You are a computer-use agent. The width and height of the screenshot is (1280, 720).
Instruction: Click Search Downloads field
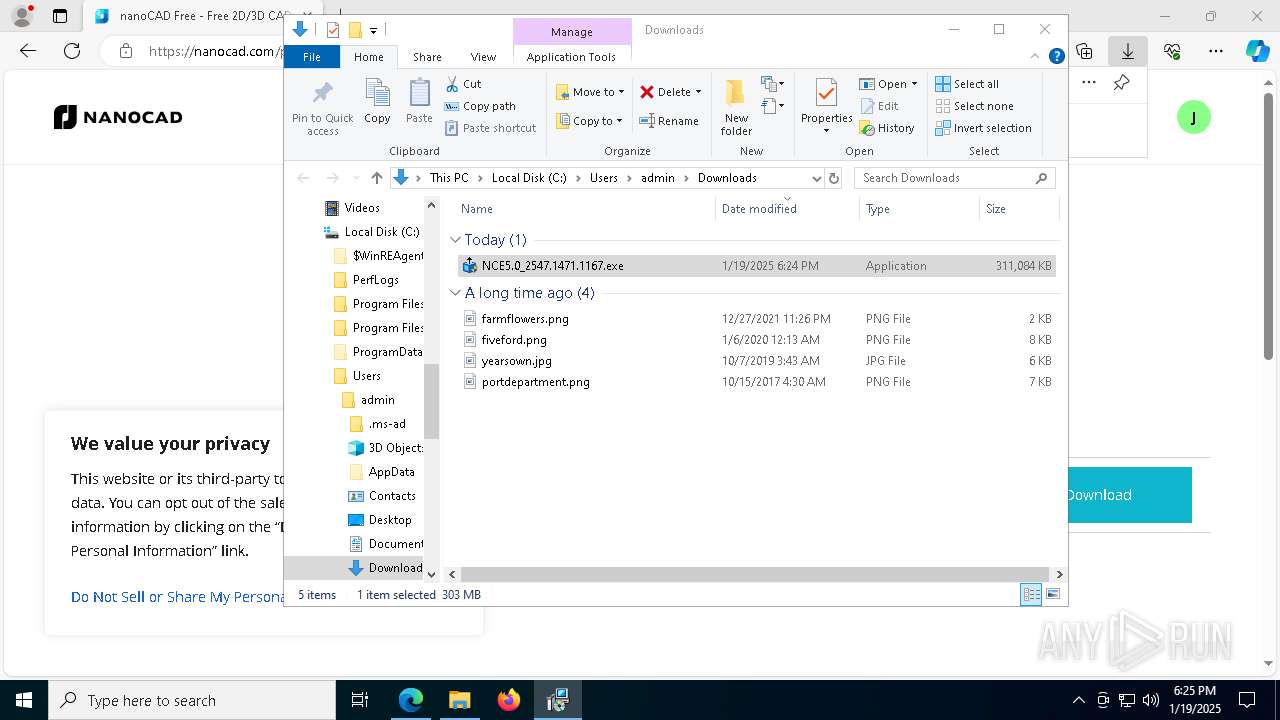(945, 178)
